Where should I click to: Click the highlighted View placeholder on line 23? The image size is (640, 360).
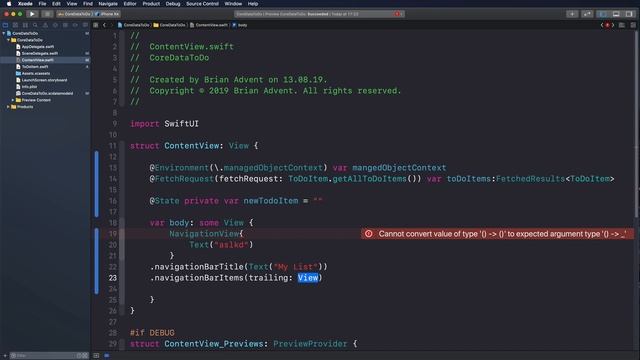point(308,278)
